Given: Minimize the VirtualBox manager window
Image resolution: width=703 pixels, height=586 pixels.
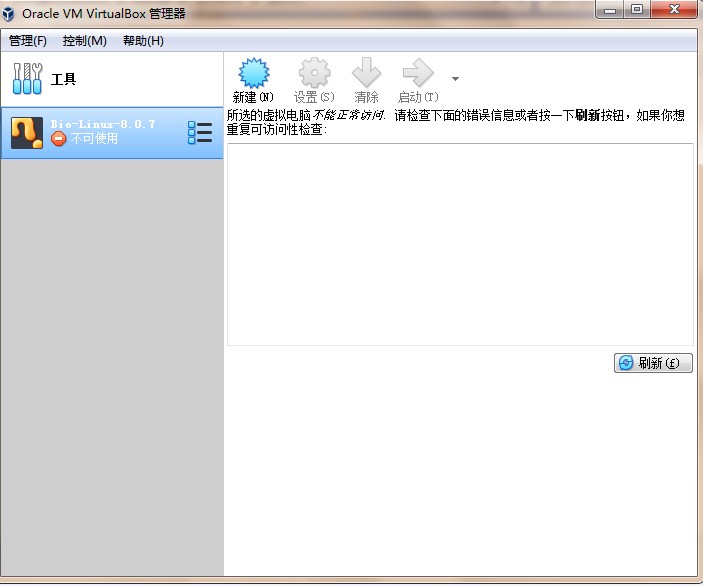Looking at the screenshot, I should point(610,9).
